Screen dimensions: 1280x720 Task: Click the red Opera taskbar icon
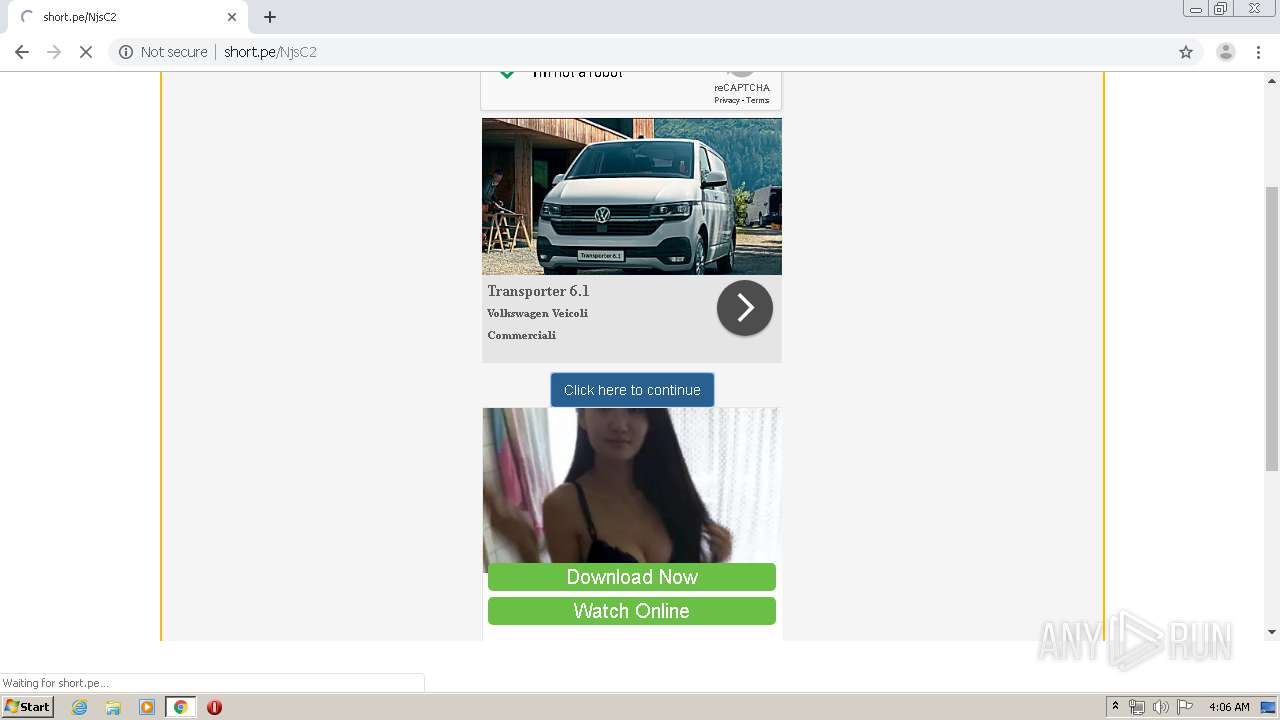214,707
